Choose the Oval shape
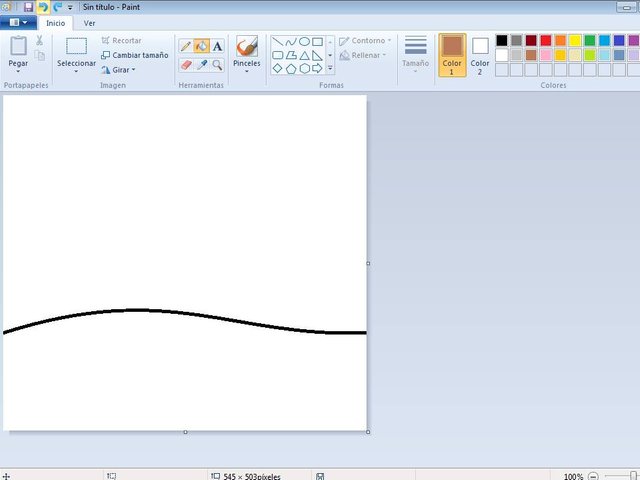This screenshot has height=480, width=640. click(x=304, y=41)
